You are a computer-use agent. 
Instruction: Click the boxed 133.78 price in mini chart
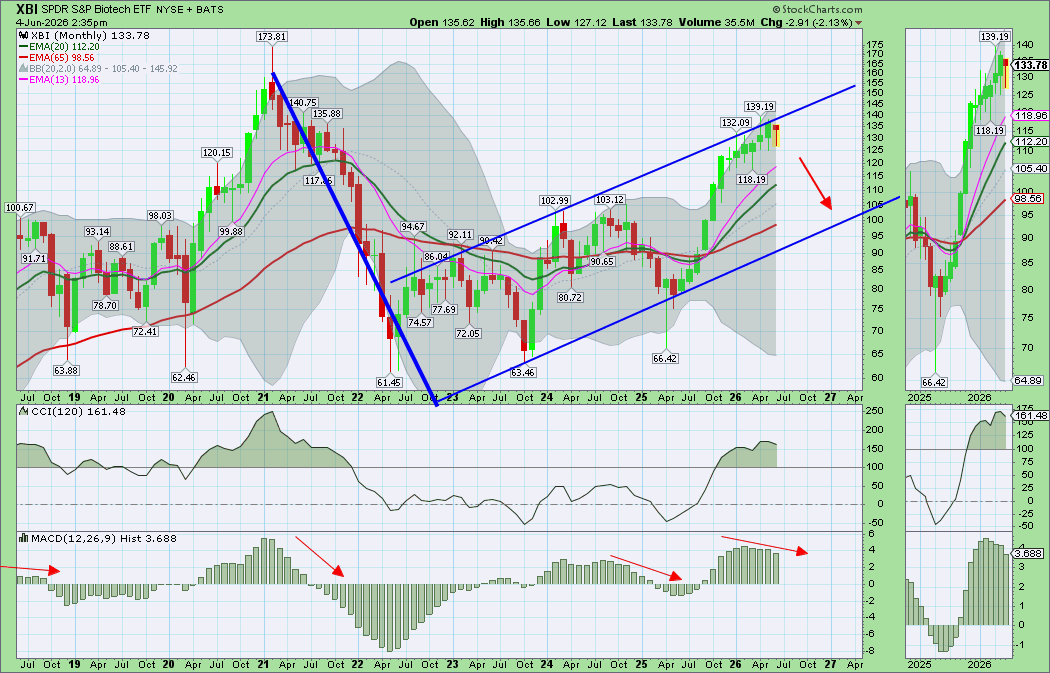[1031, 65]
